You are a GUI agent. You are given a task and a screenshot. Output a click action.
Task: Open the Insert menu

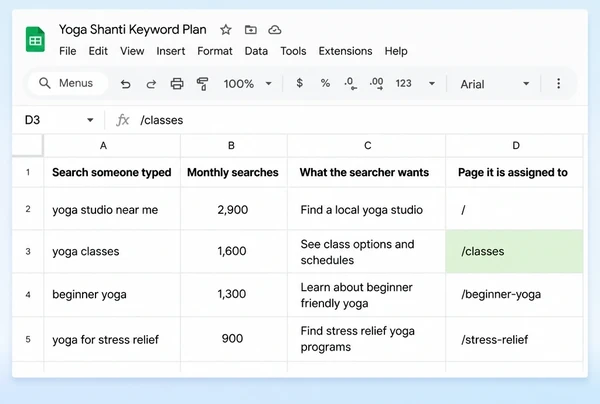click(x=171, y=51)
